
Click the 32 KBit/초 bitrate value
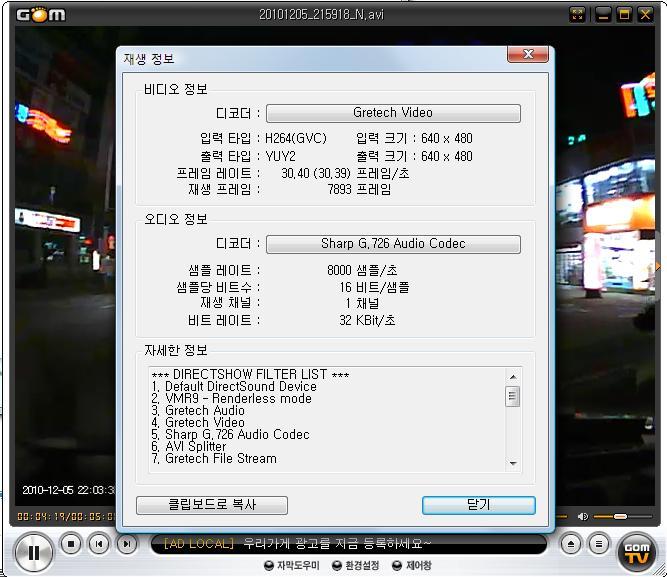pos(367,320)
